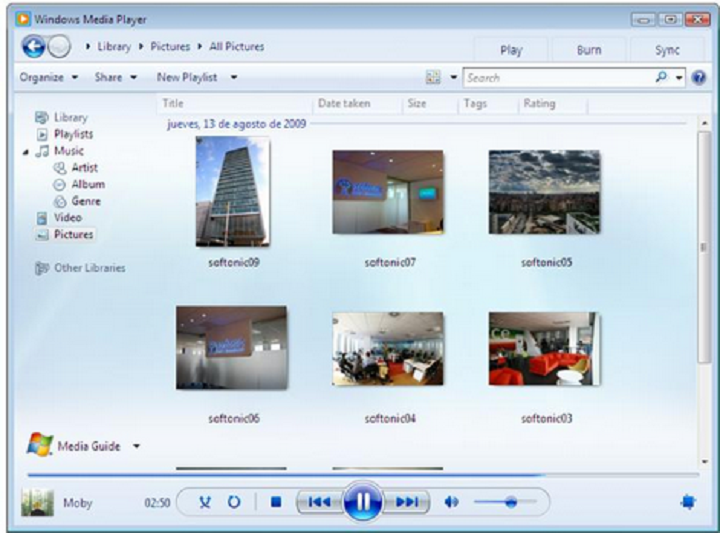Click the Moby album art thumbnail
Viewport: 720px width, 533px height.
[38, 502]
